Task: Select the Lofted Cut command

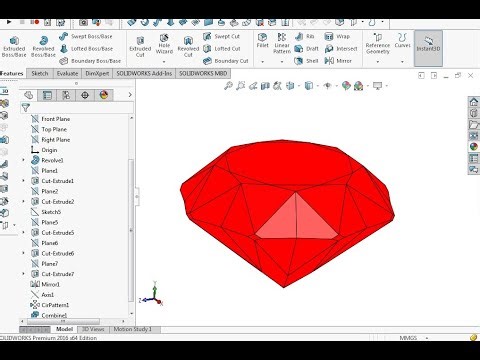Action: [x=222, y=49]
